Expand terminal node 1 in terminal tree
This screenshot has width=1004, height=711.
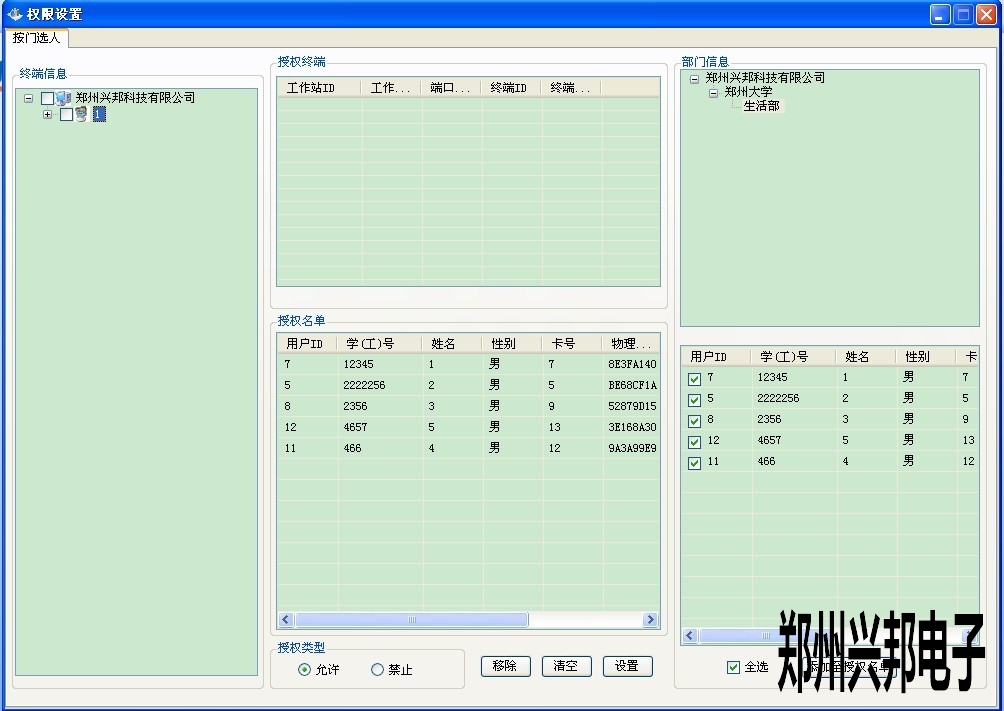pyautogui.click(x=47, y=115)
